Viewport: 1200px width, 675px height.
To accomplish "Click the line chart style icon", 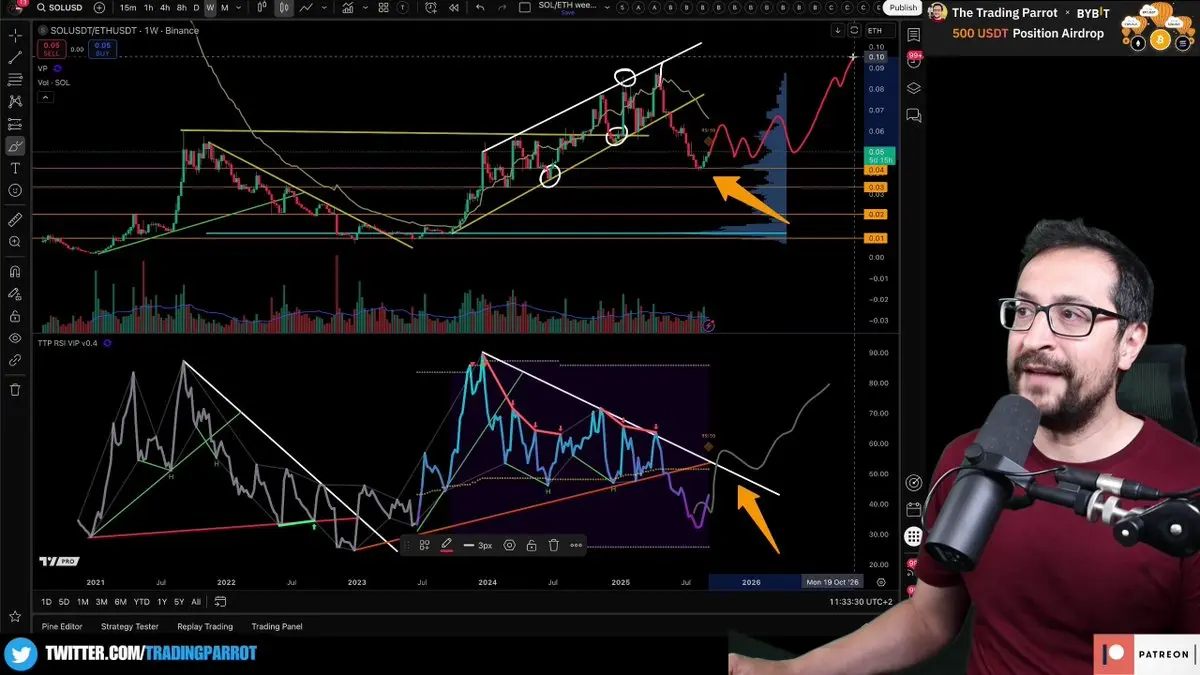I will pos(306,8).
